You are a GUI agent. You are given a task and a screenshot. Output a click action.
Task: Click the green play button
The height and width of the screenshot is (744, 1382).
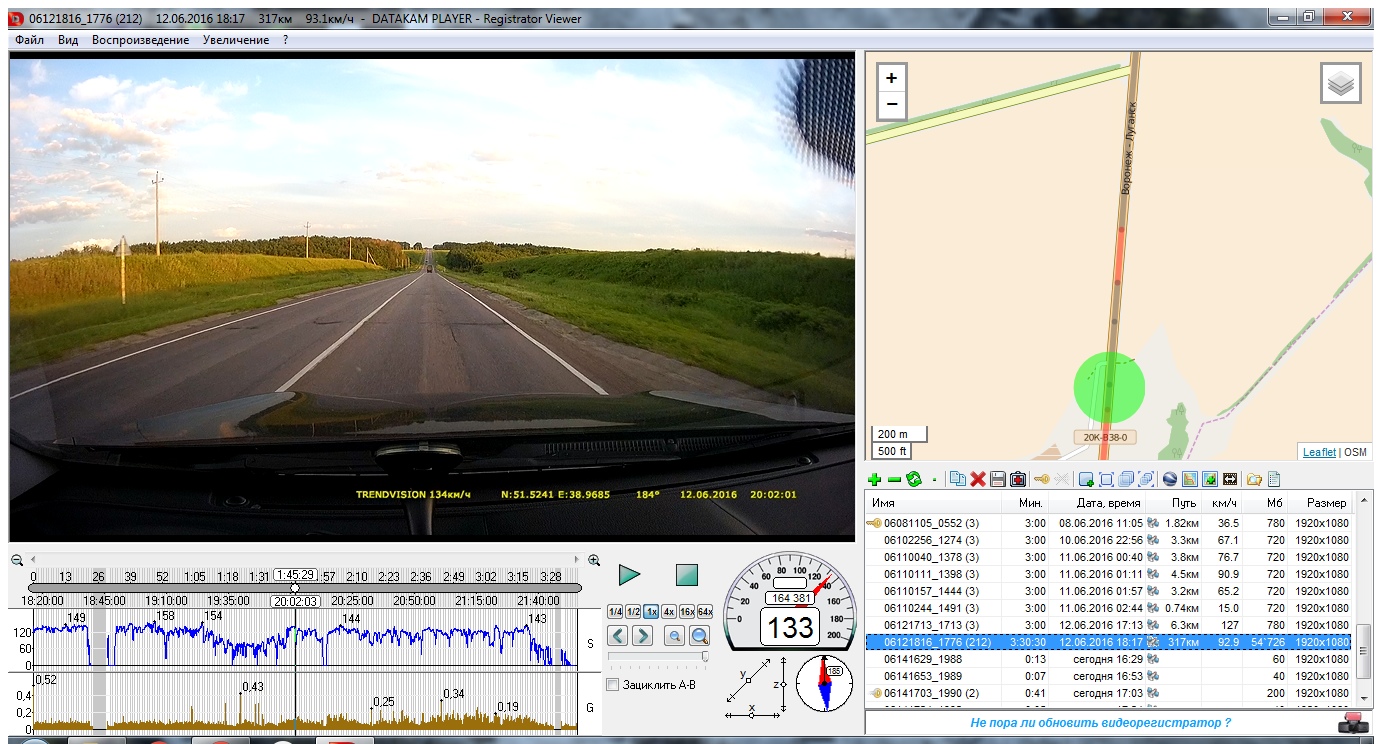629,575
